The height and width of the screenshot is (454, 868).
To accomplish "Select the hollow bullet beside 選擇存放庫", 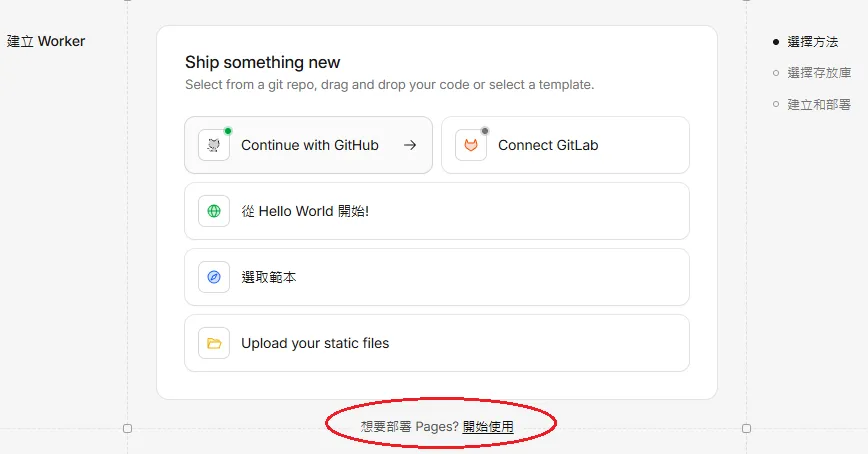I will coord(776,73).
